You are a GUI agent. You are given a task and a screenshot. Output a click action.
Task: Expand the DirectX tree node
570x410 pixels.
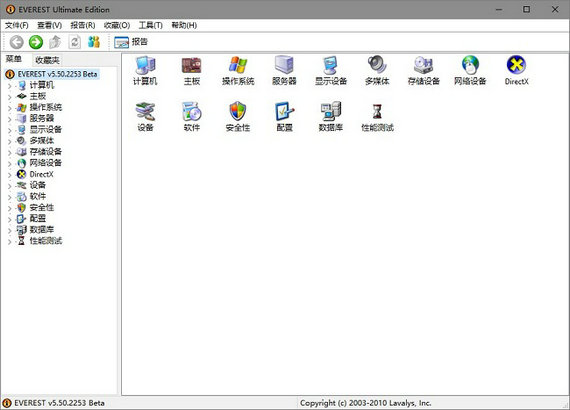[x=10, y=175]
